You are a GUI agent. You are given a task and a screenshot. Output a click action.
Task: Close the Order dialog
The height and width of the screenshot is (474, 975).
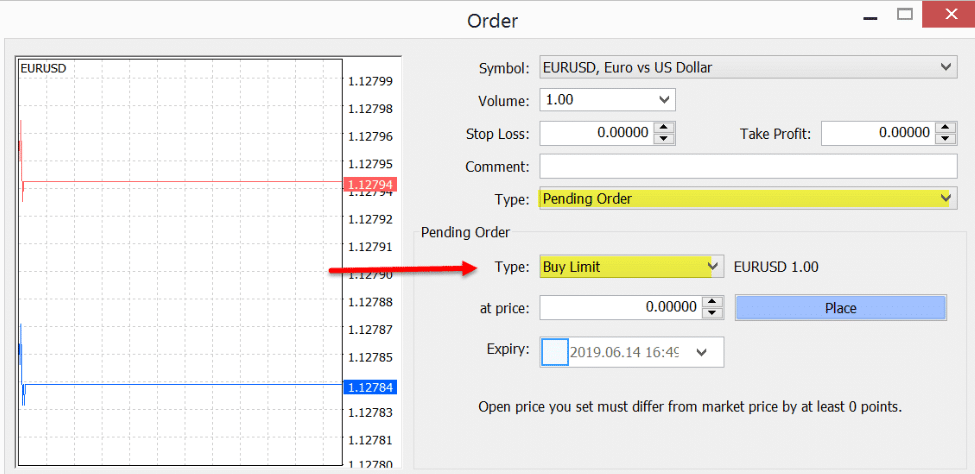948,14
